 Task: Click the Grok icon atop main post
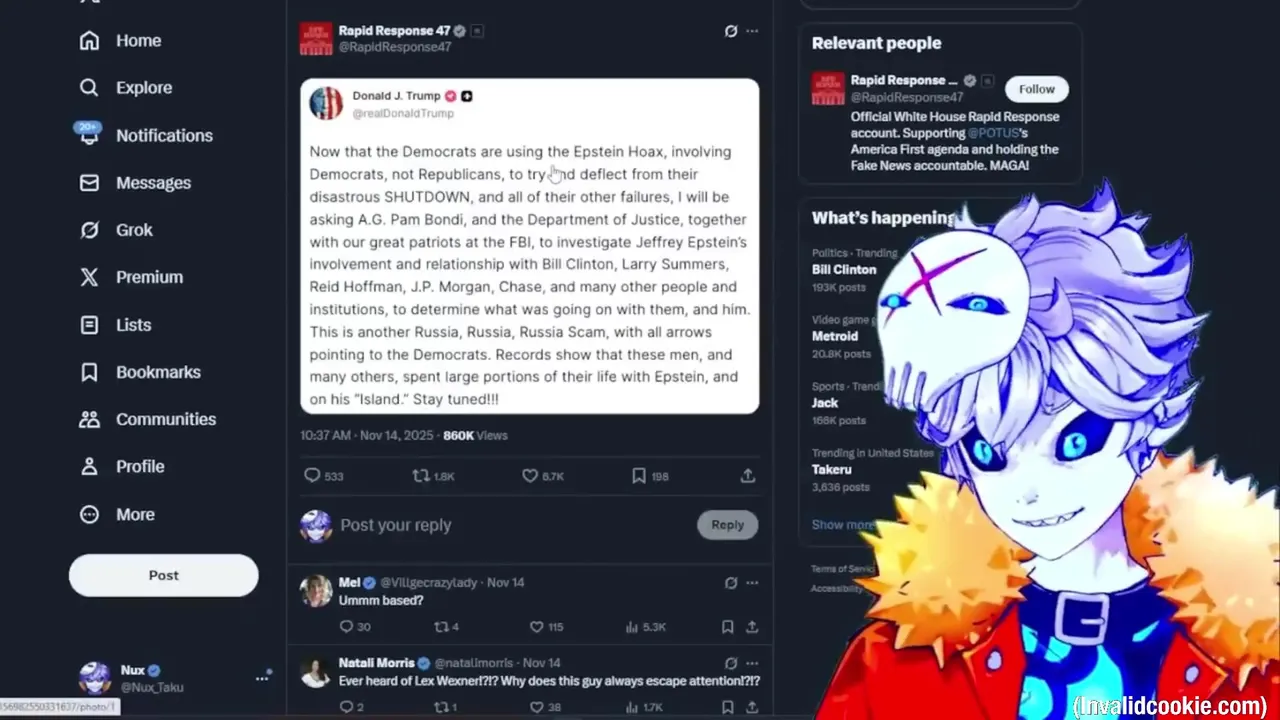(731, 31)
